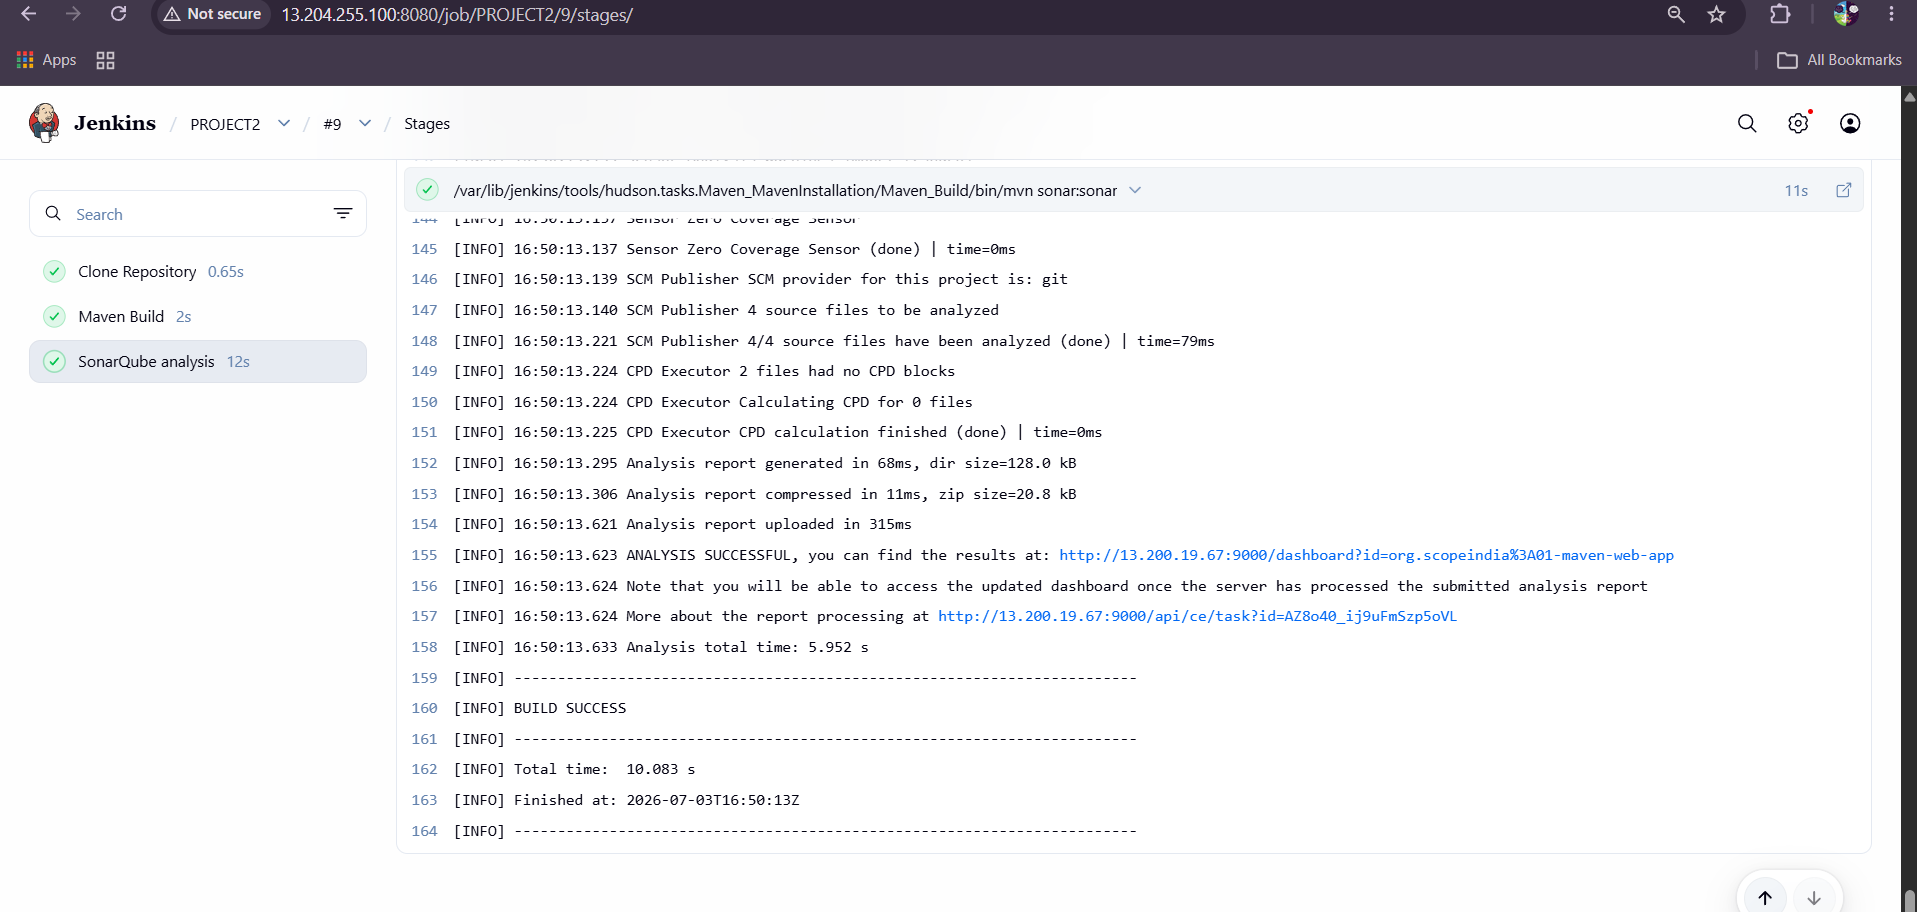Expand the PROJECT2 breadcrumb dropdown chevron

(284, 123)
